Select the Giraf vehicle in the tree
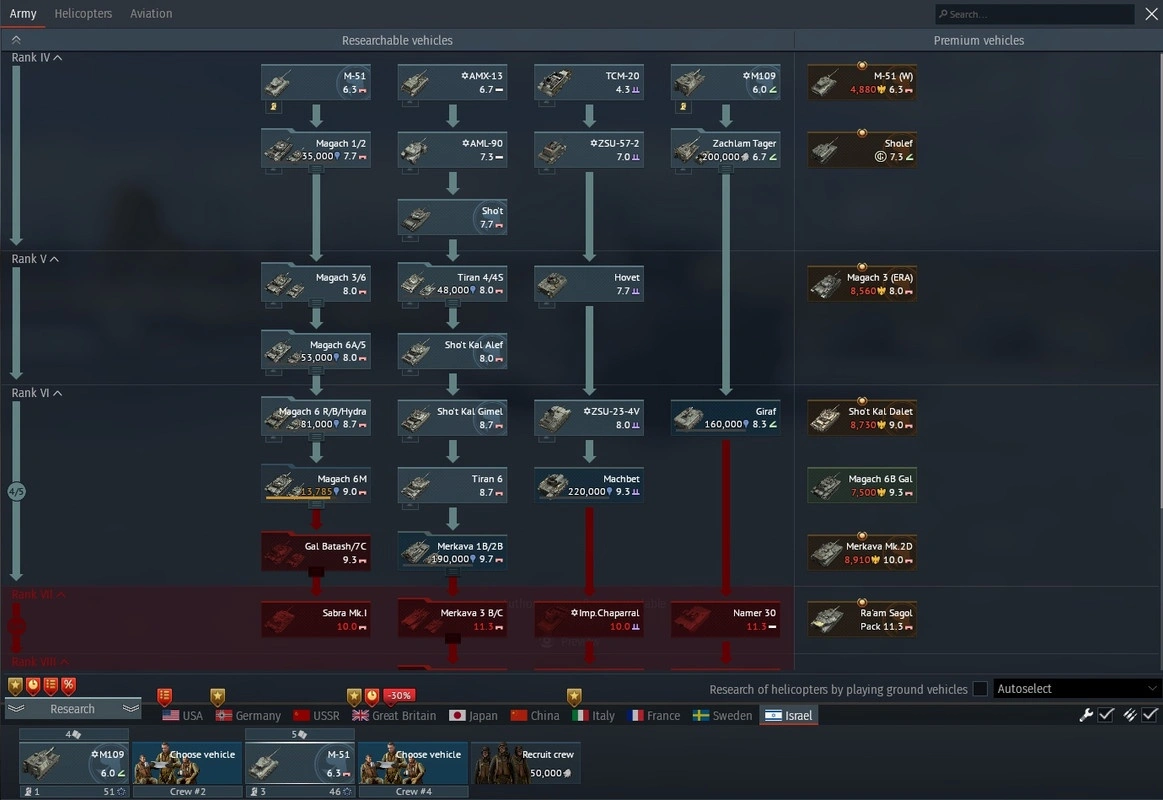1163x800 pixels. click(725, 417)
